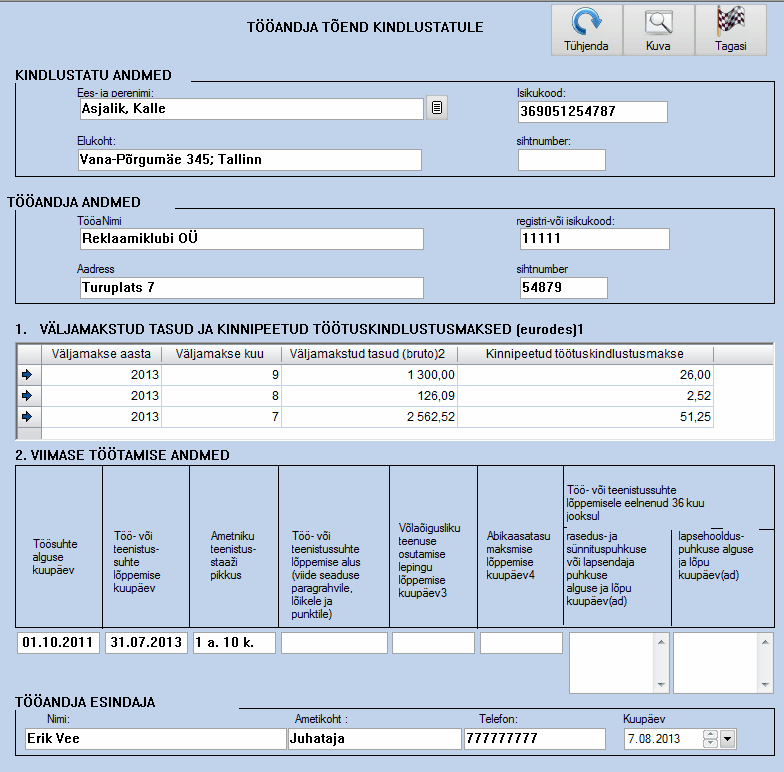The height and width of the screenshot is (772, 784).
Task: Click the rasedus- ja sünnituspuhkuse text area
Action: 612,663
